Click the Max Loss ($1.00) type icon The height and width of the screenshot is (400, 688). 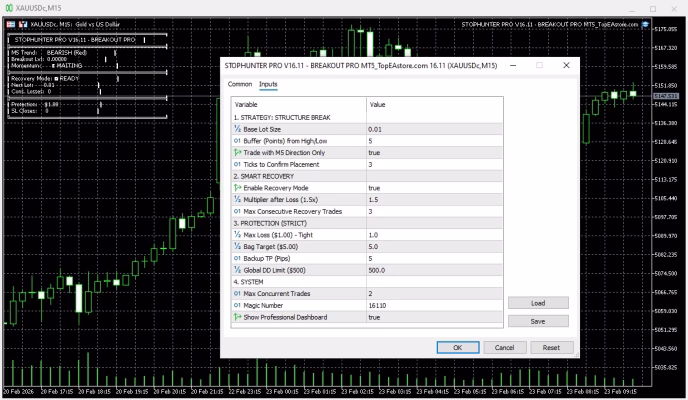pos(237,235)
